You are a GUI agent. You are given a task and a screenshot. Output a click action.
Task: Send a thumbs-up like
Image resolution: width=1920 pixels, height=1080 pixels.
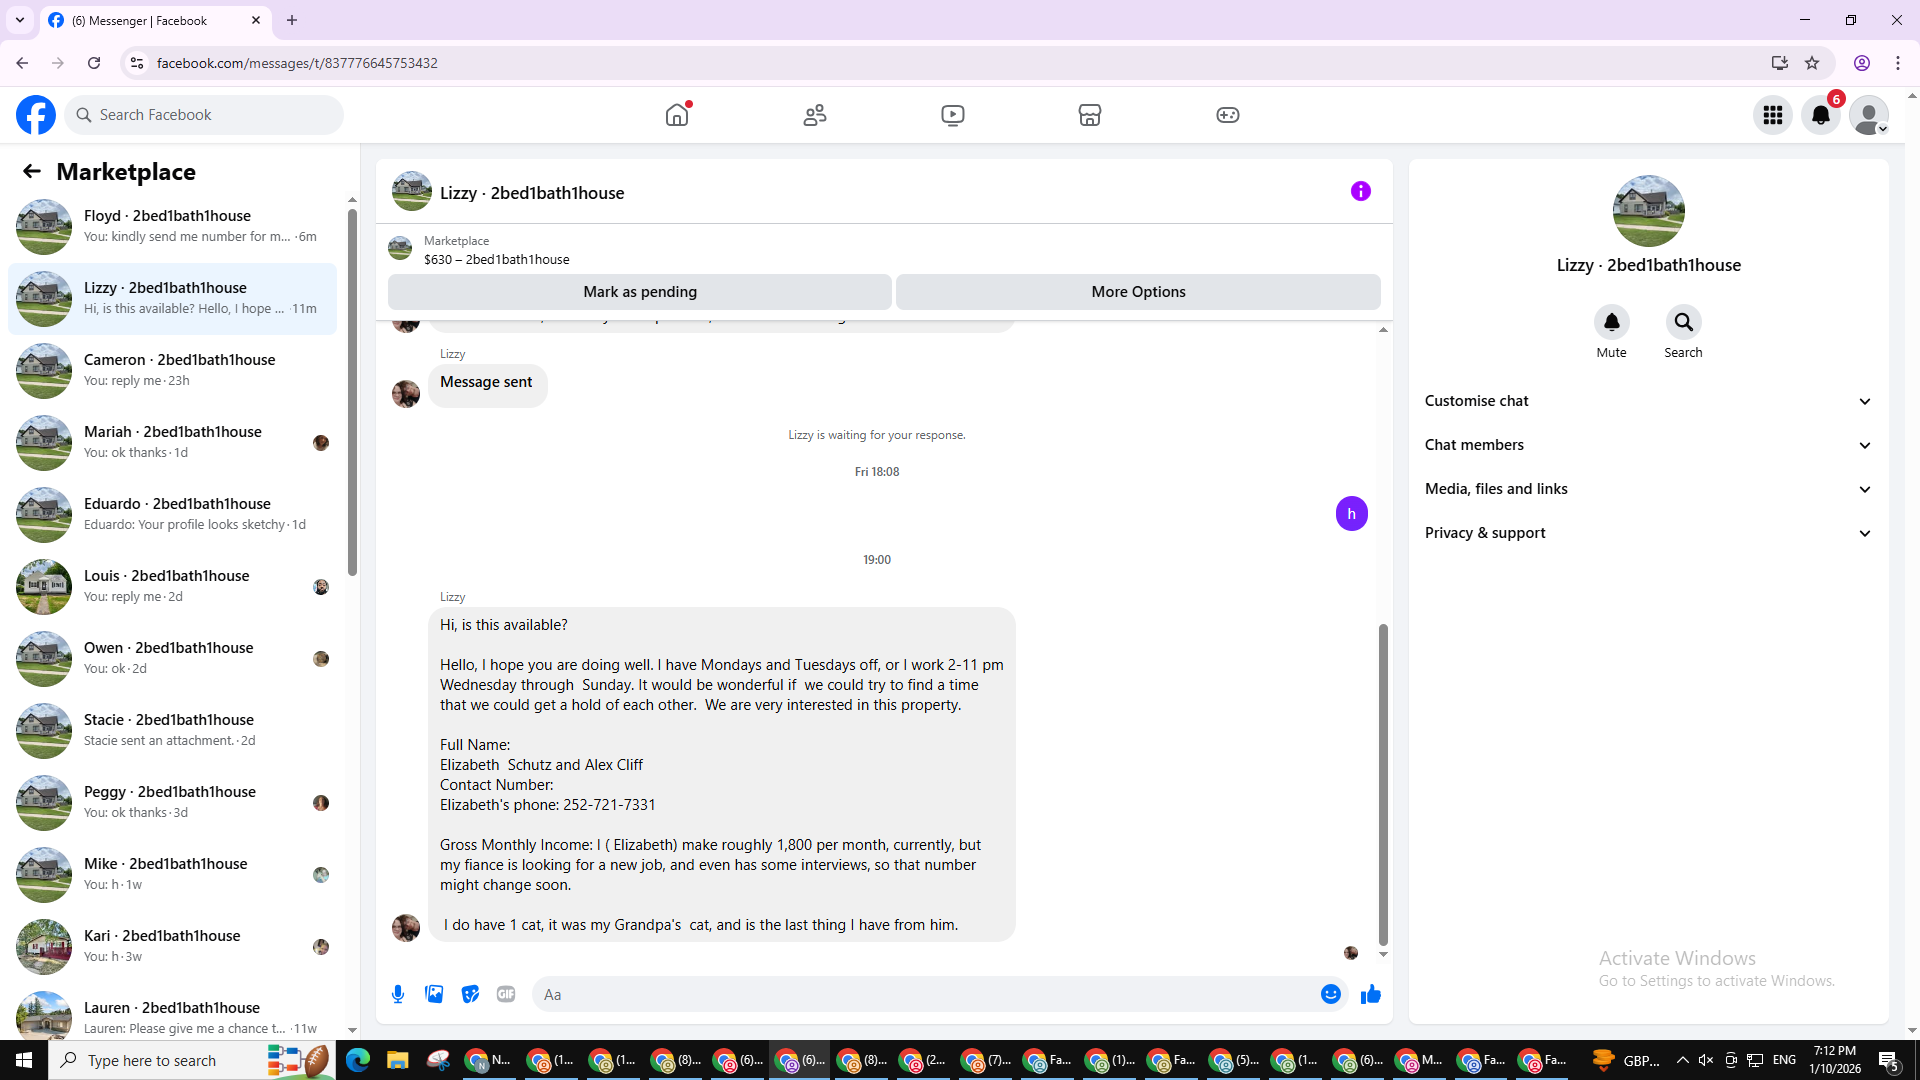1370,994
